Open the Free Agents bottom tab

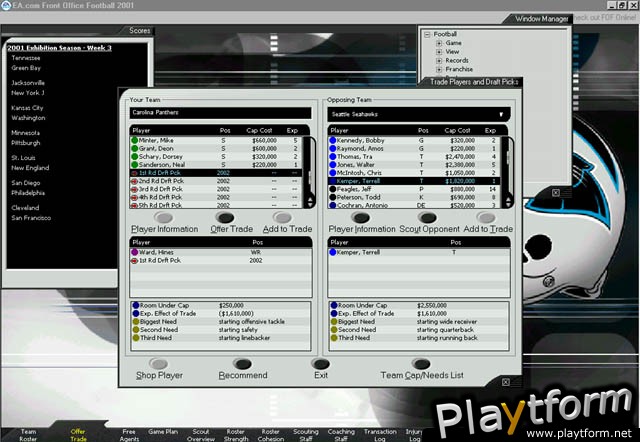(129, 435)
